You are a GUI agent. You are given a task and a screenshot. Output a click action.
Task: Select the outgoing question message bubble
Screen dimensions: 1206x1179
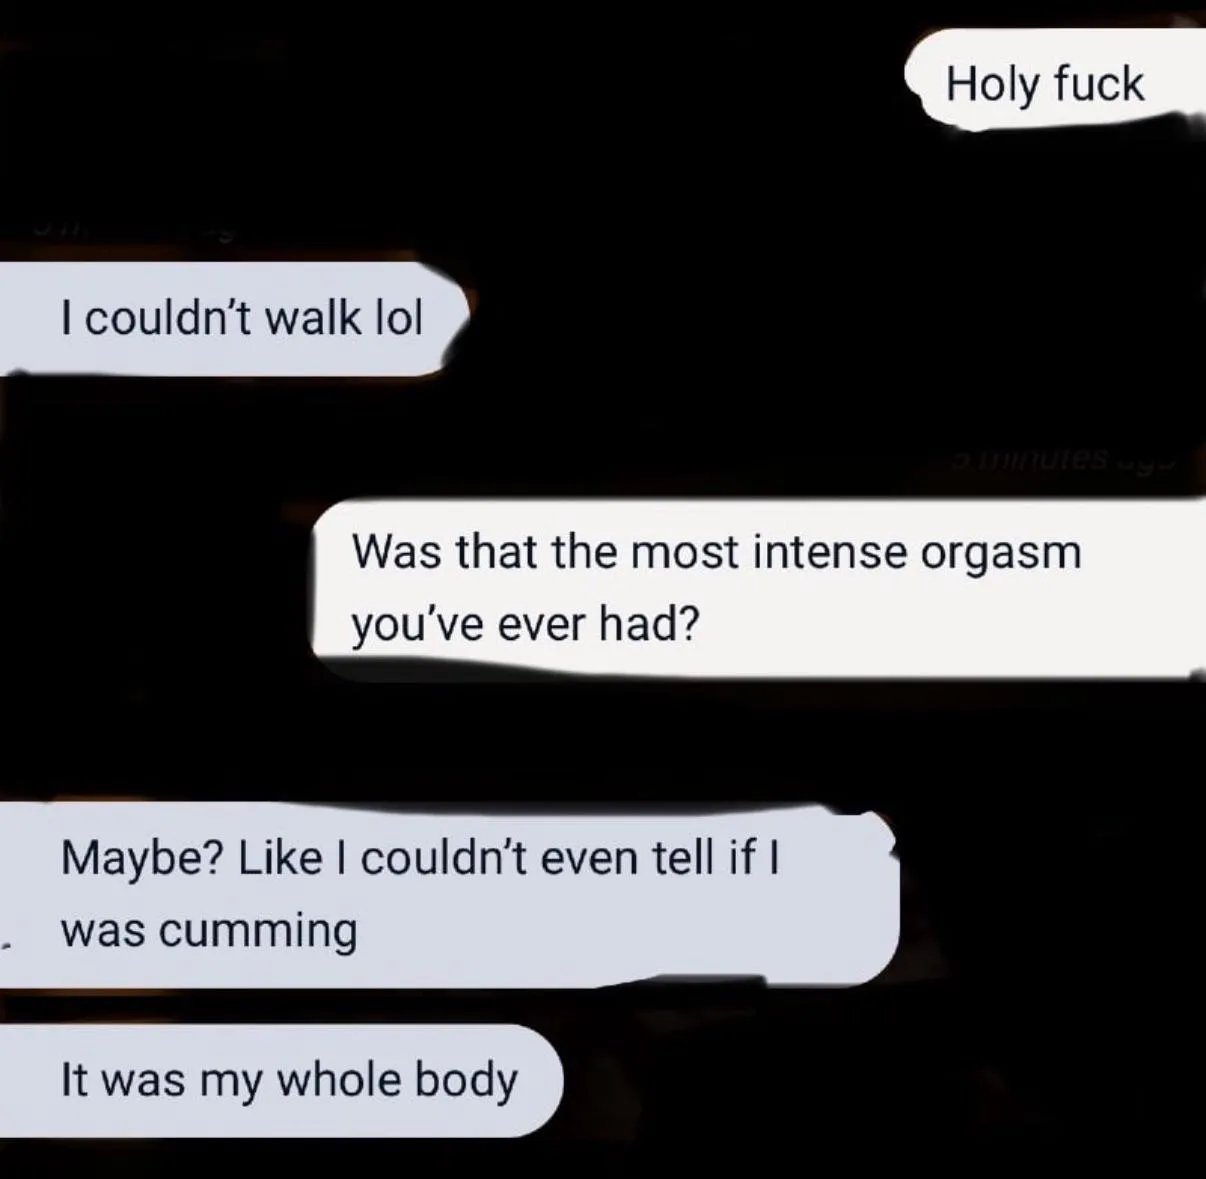click(758, 589)
